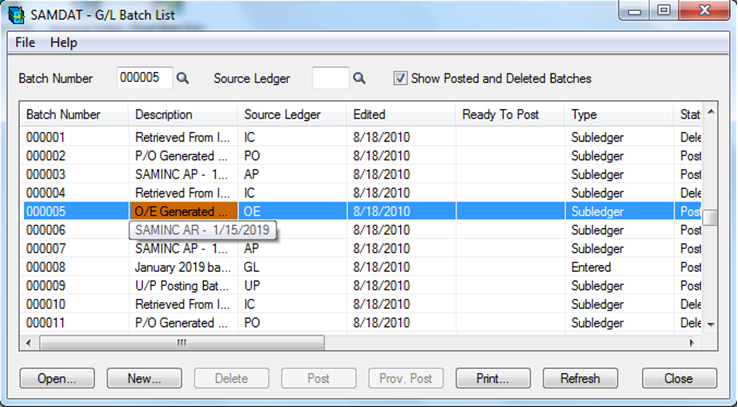Click the Source Ledger finder magnifier icon
Viewport: 738px width, 407px height.
[359, 78]
